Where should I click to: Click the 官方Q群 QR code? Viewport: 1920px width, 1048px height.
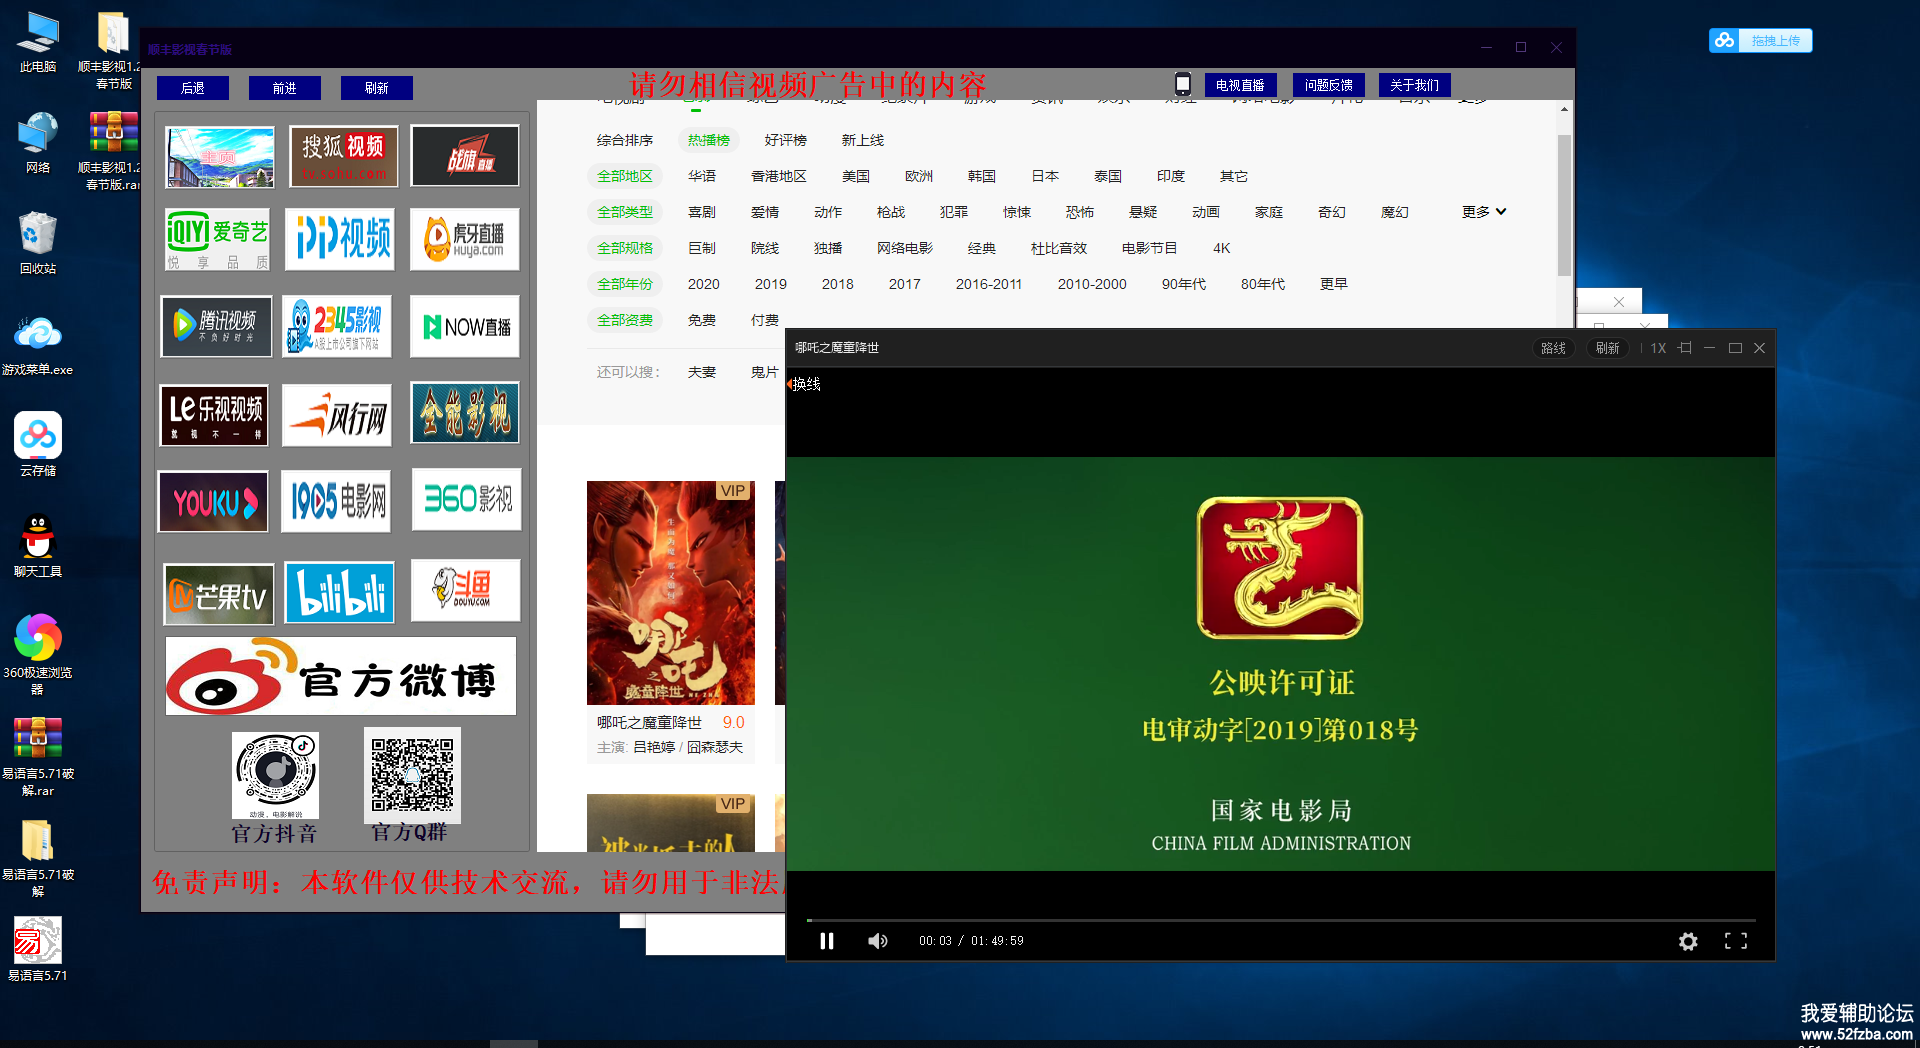(x=412, y=774)
